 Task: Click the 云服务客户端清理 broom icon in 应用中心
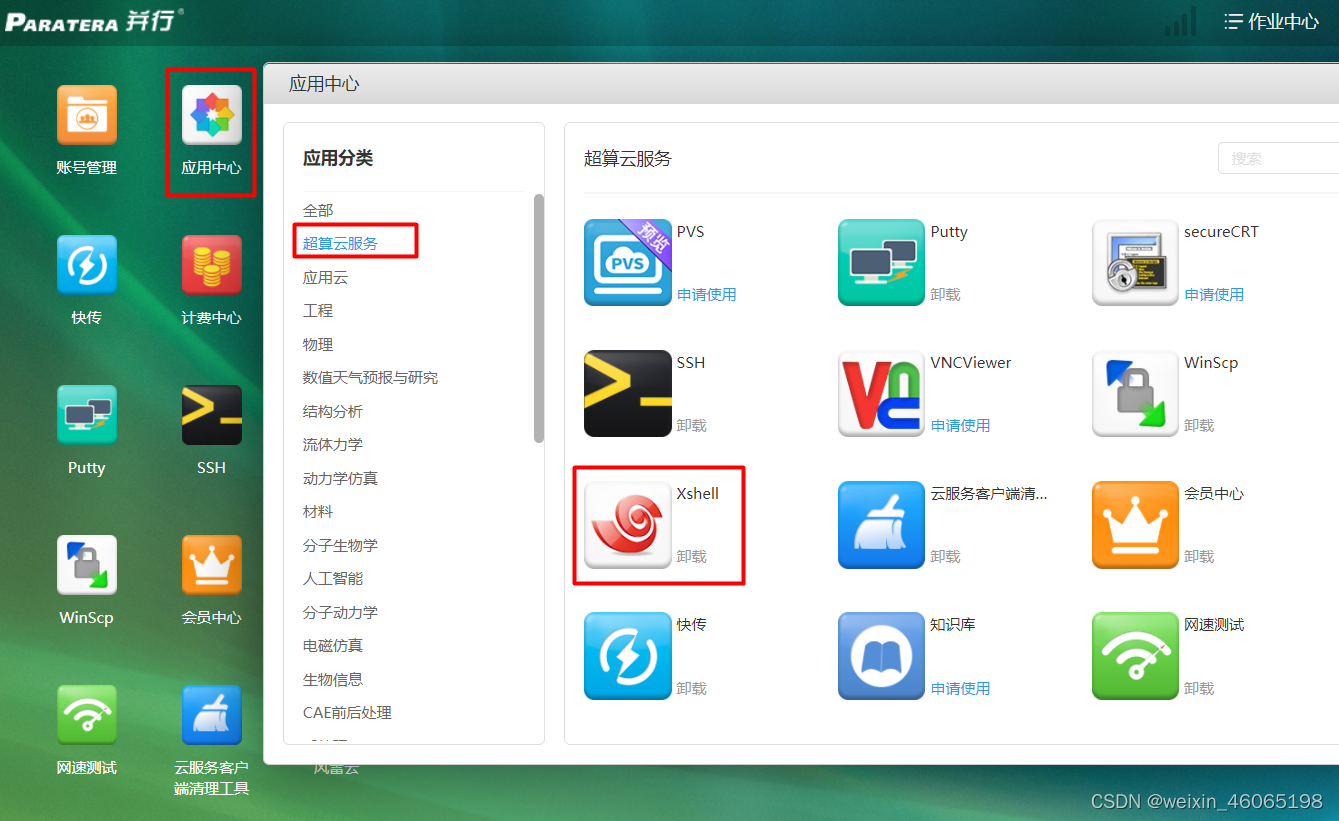(x=882, y=525)
